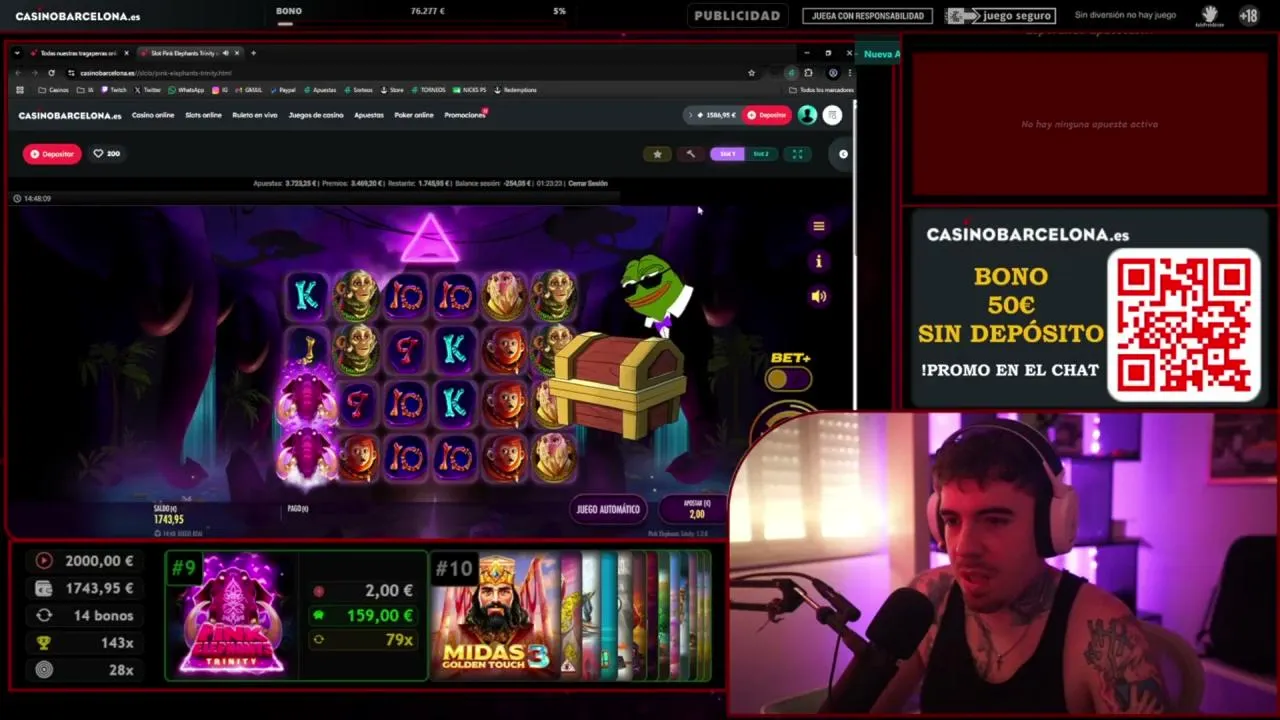Open browser extensions puzzle icon

tap(808, 73)
